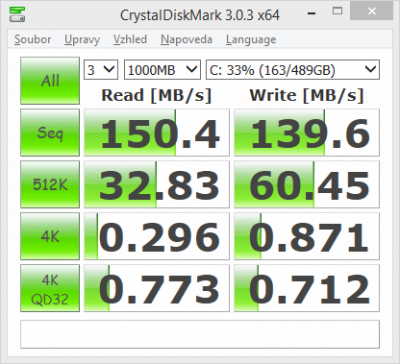Image resolution: width=400 pixels, height=364 pixels.
Task: Open the test size dropdown showing 1000MB
Action: coord(162,70)
